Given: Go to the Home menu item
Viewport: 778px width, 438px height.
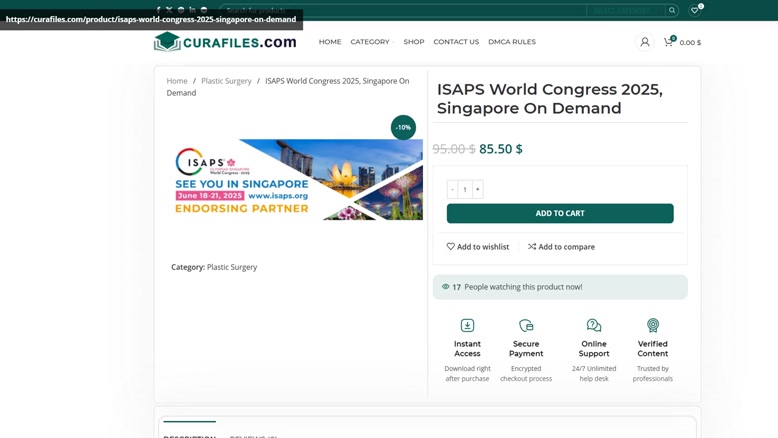Looking at the screenshot, I should [330, 42].
